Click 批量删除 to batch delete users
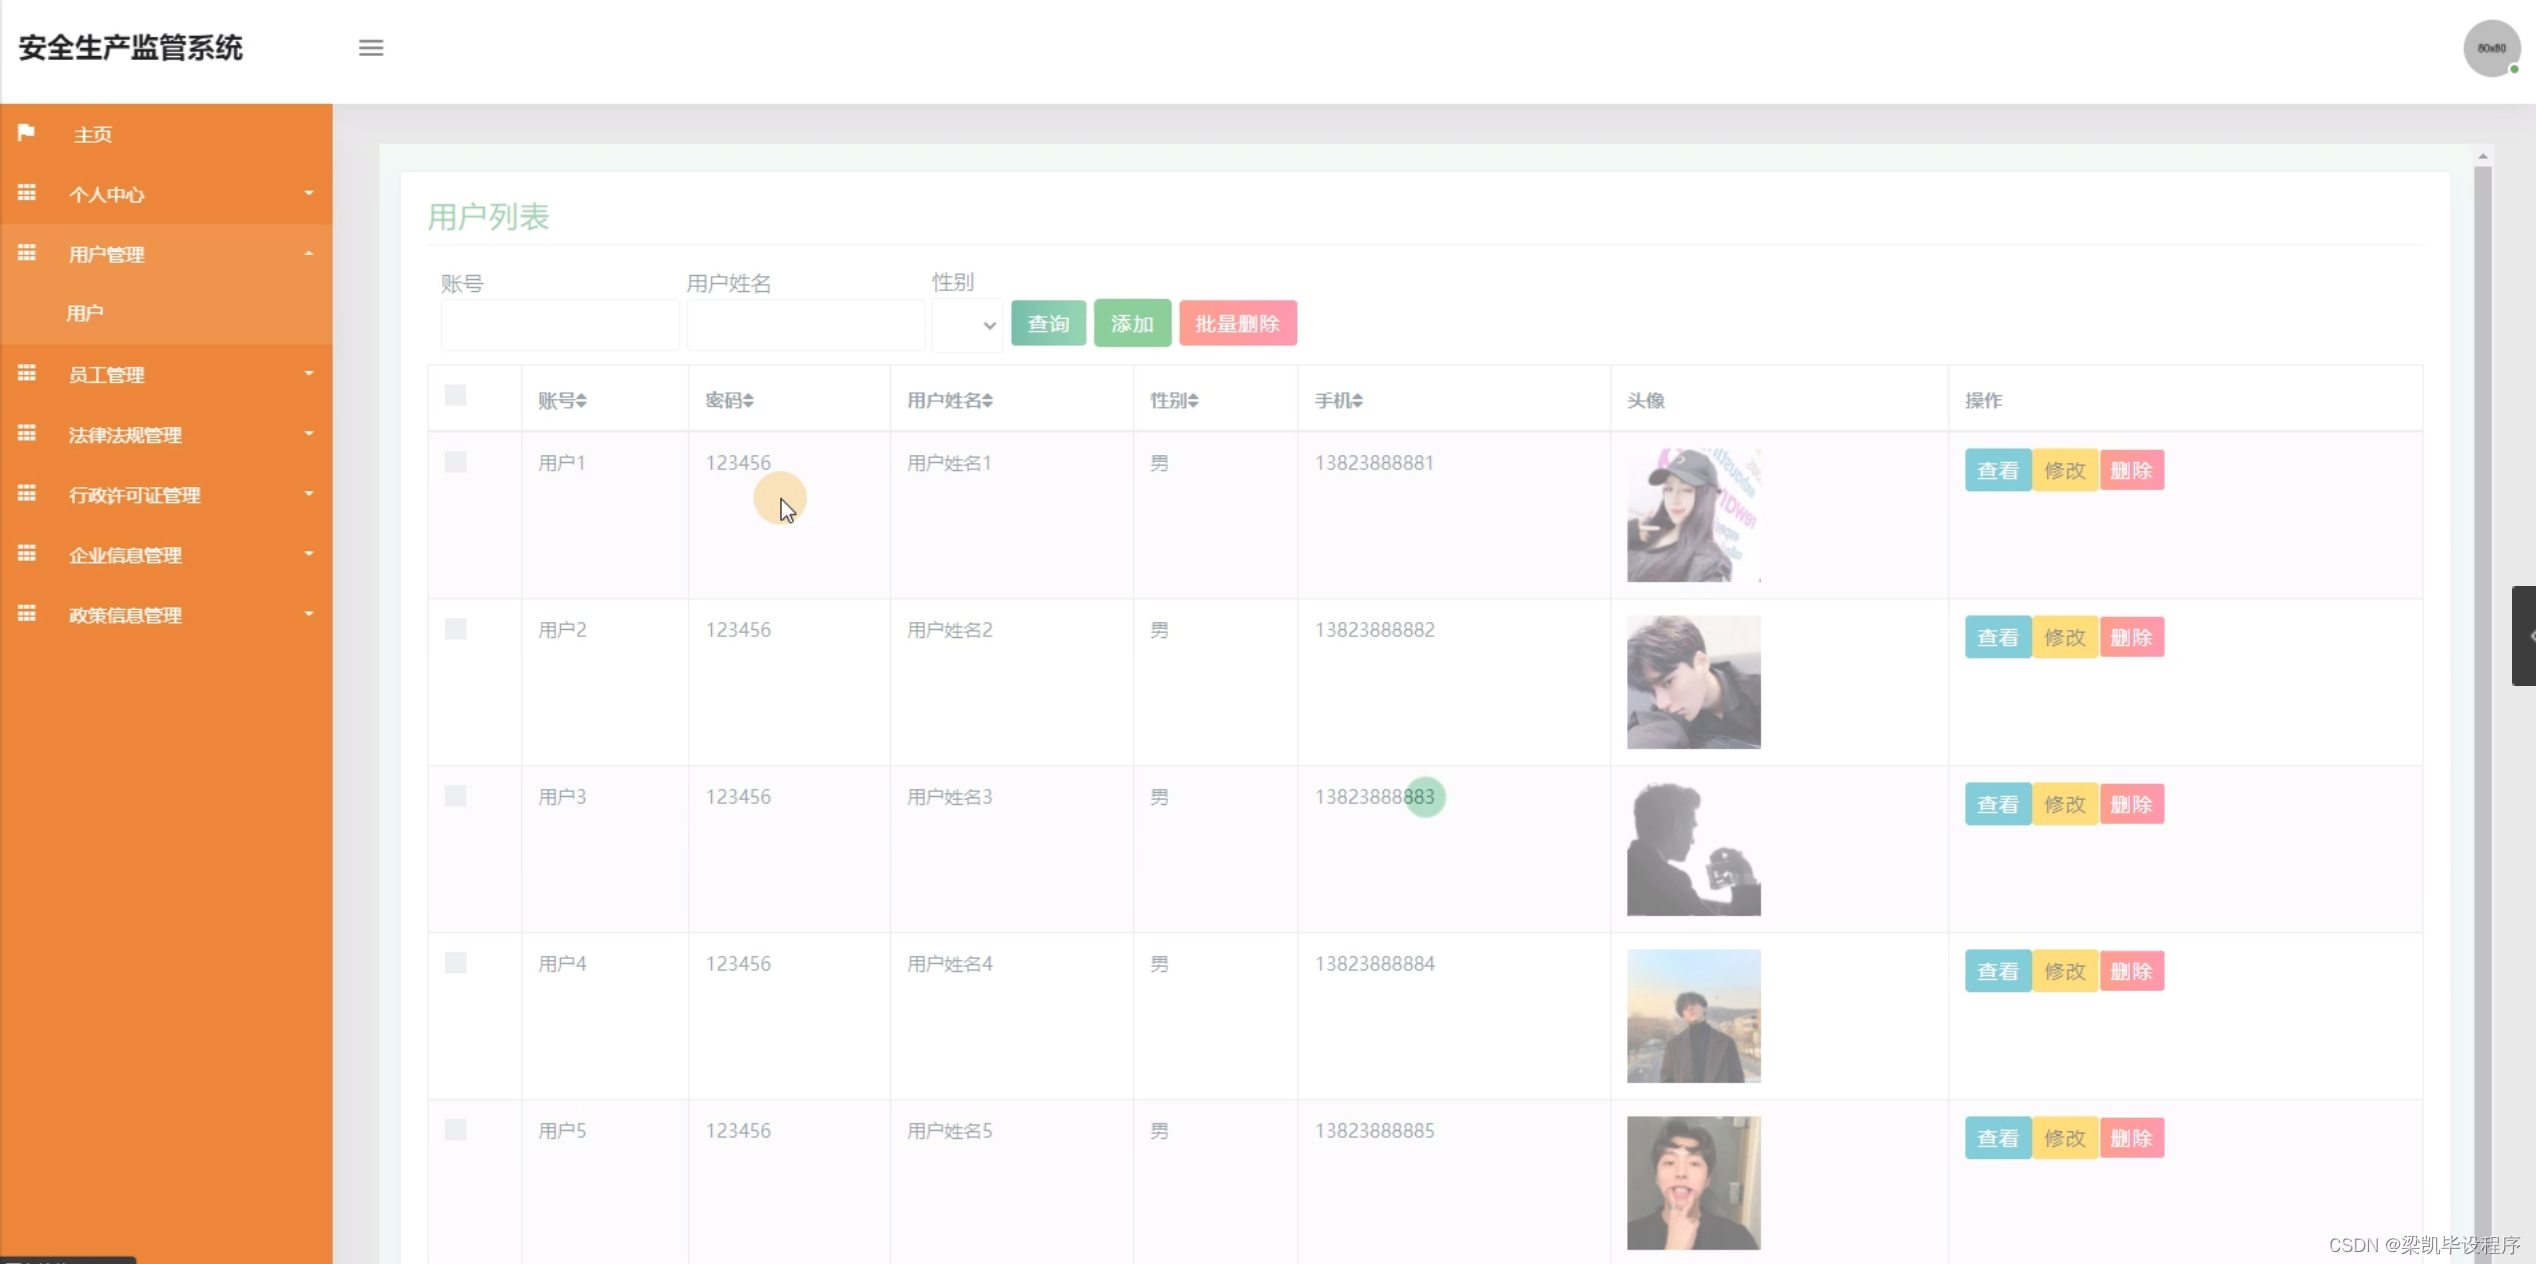This screenshot has height=1264, width=2536. click(x=1238, y=323)
